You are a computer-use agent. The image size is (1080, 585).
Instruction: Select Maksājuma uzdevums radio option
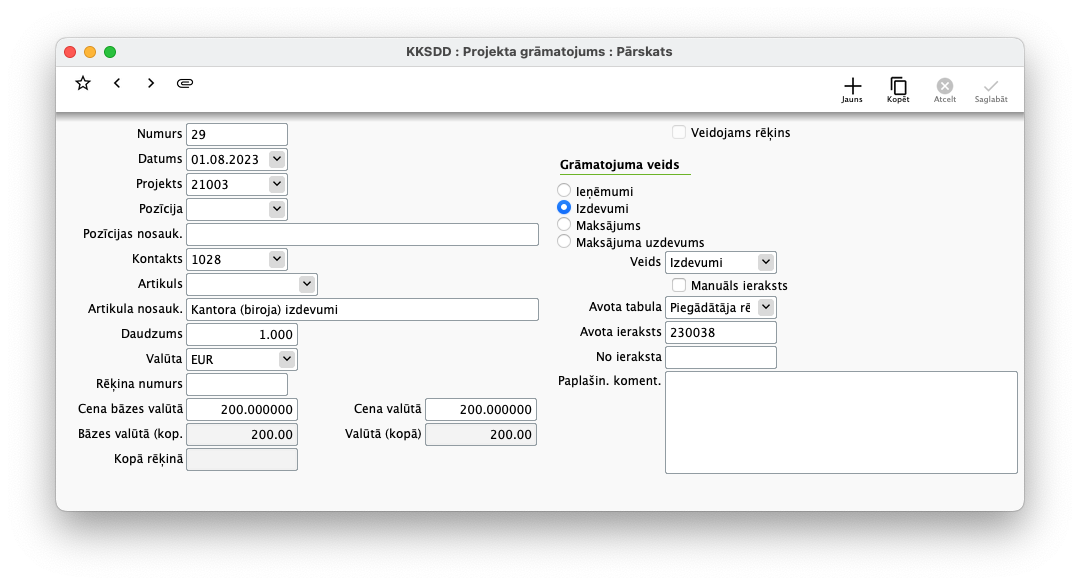(x=564, y=242)
